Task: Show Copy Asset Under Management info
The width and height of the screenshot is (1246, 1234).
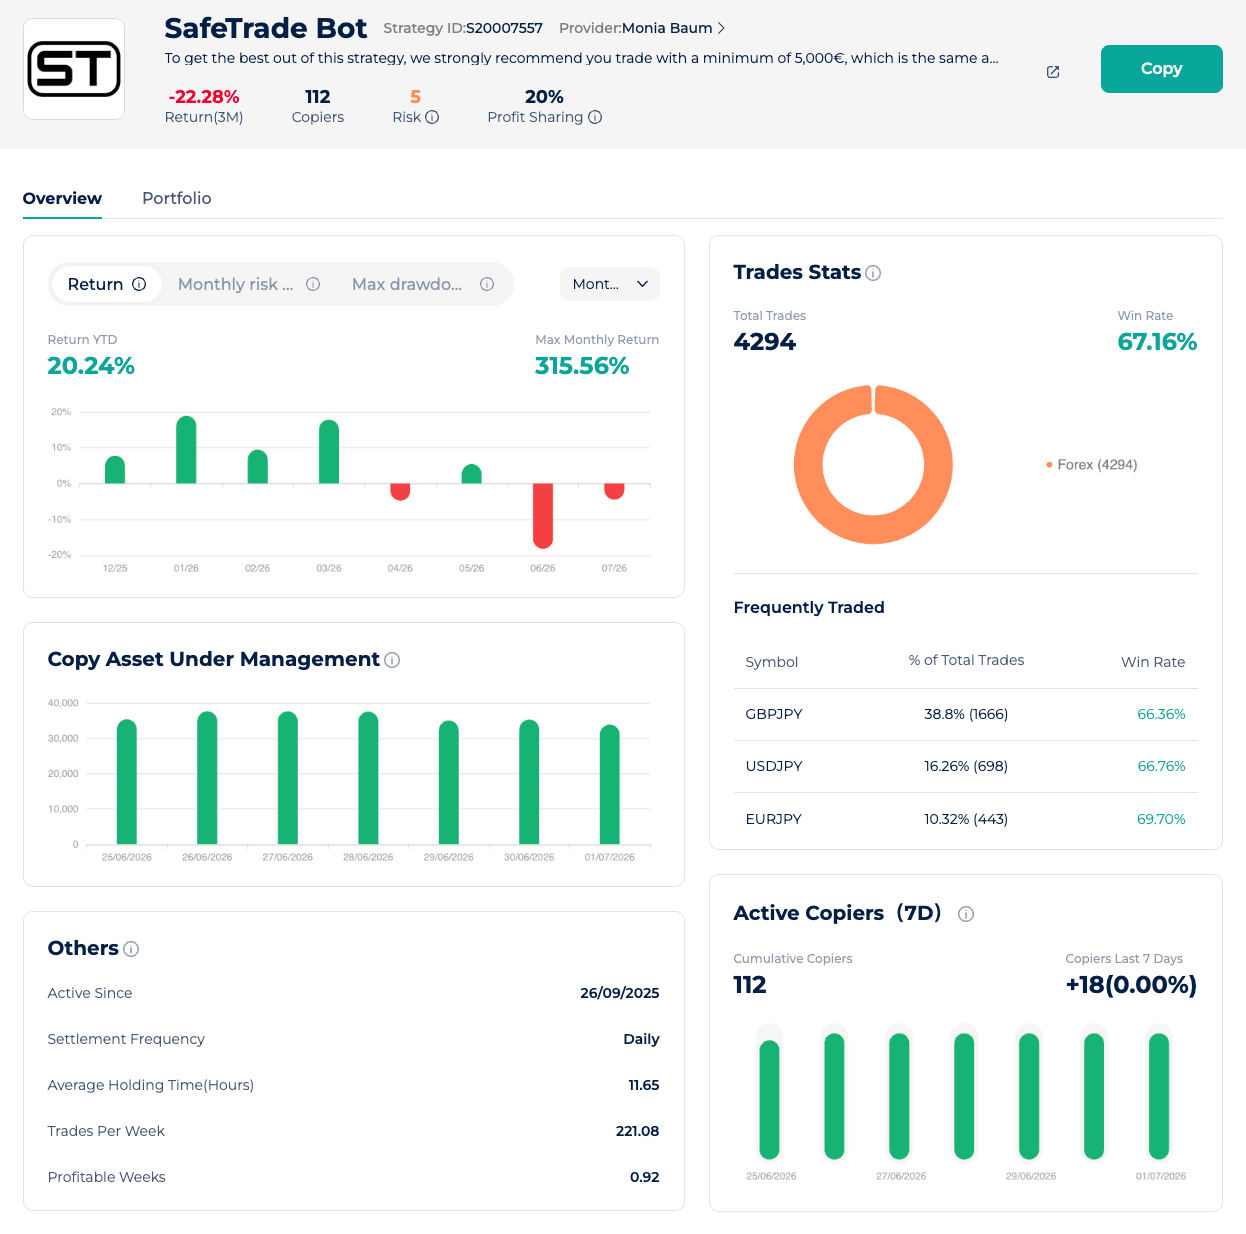Action: [x=392, y=660]
